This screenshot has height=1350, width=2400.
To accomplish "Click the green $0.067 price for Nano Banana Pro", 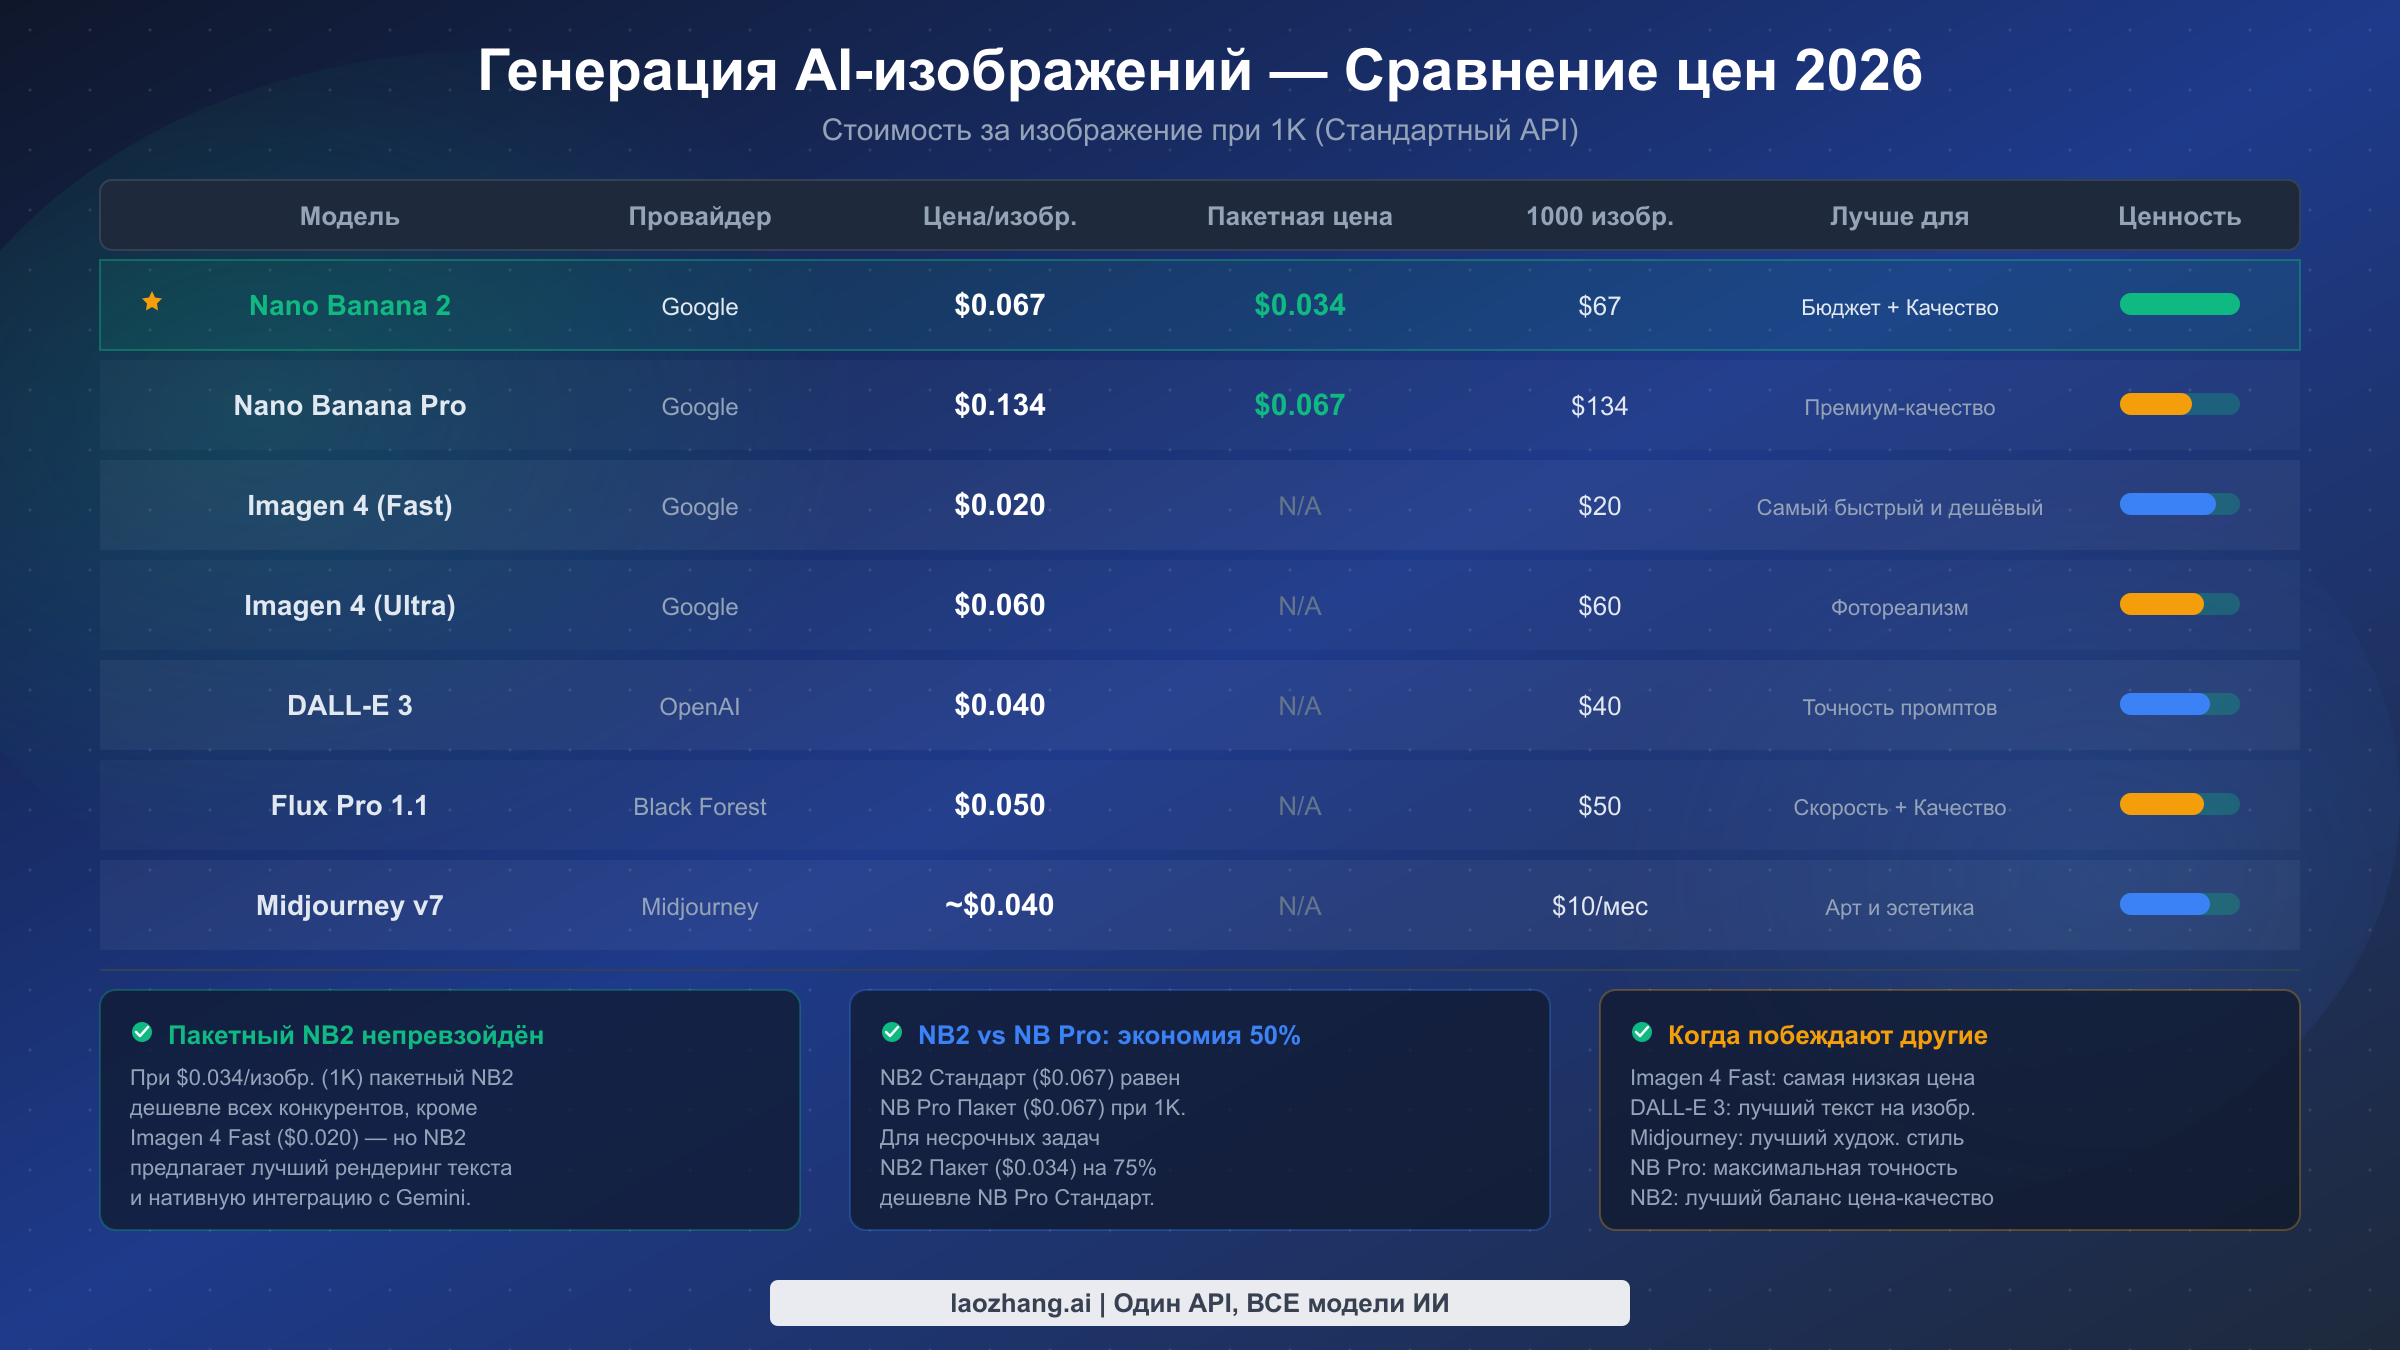I will (x=1300, y=406).
